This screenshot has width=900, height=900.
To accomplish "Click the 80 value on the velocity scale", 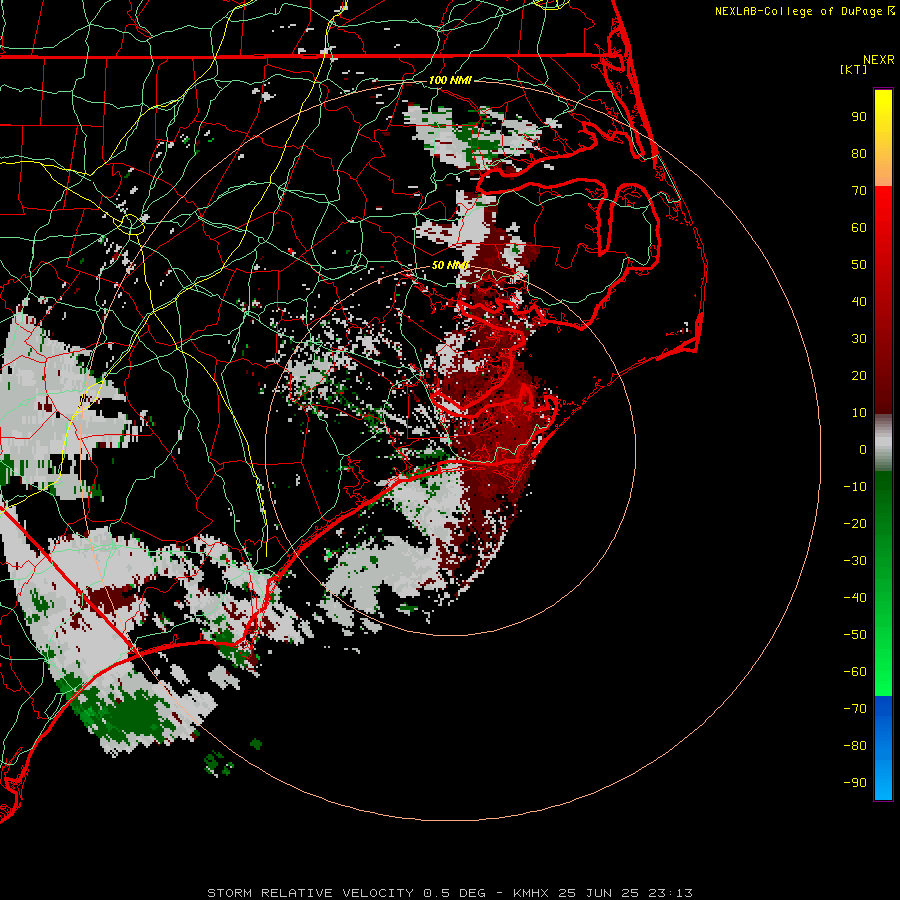I will pos(859,154).
